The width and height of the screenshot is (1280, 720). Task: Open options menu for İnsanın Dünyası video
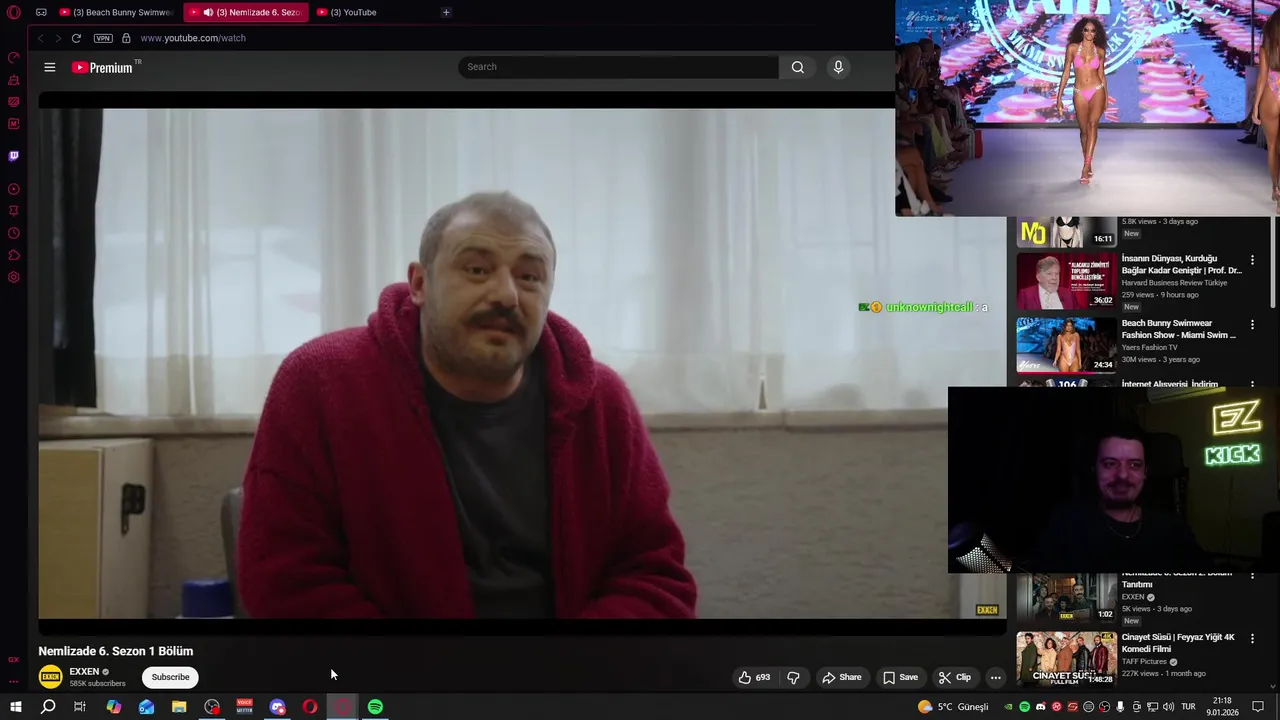(1252, 260)
